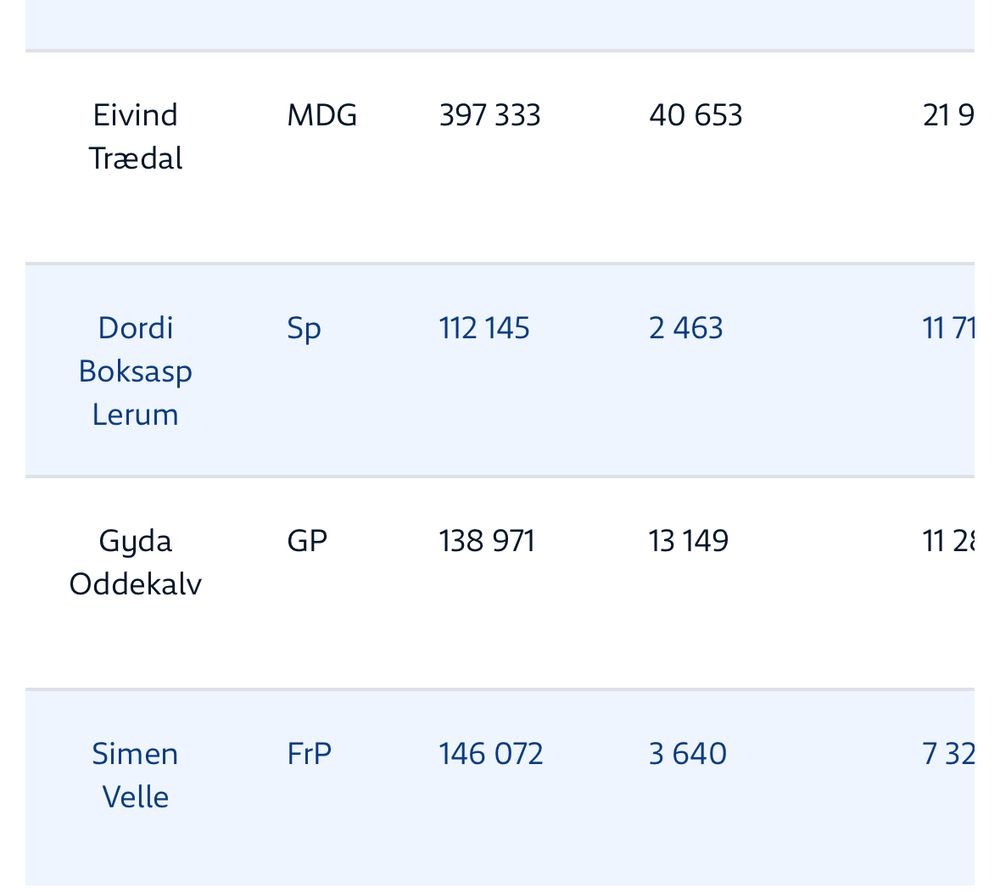Click the name Gyda Oddekalv

tap(135, 563)
